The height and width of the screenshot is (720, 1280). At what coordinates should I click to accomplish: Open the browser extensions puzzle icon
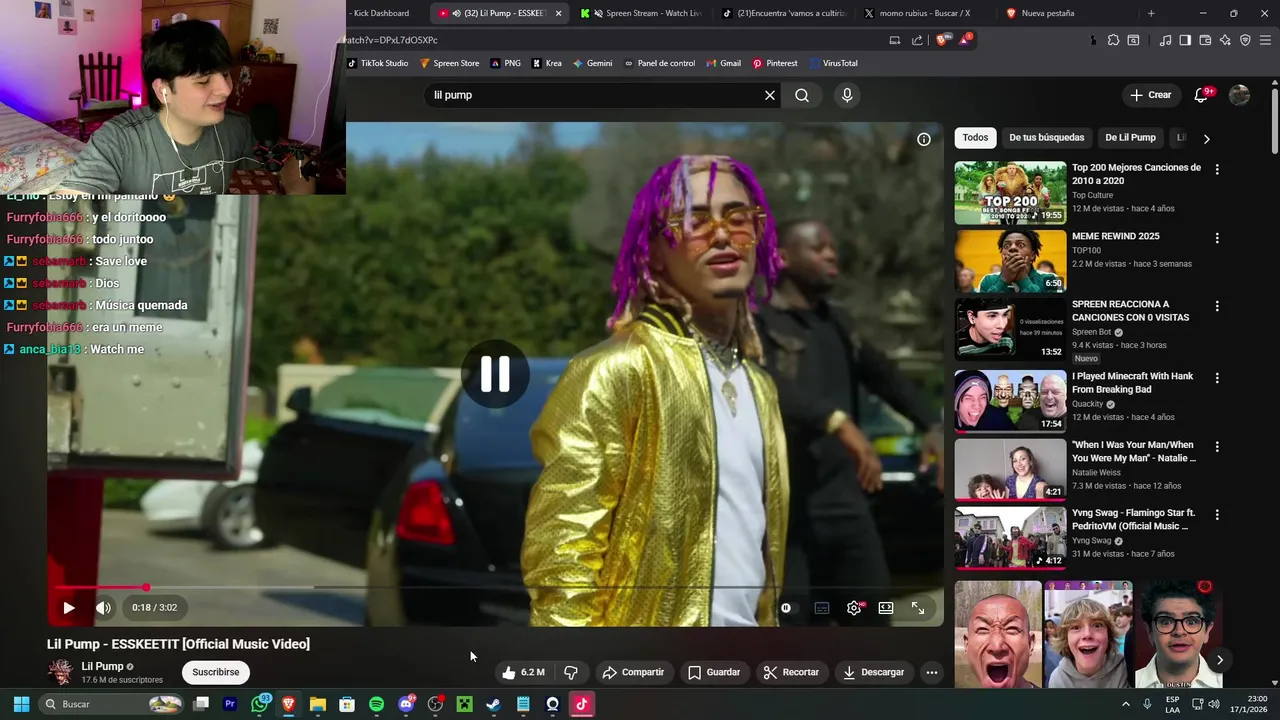pos(1113,40)
